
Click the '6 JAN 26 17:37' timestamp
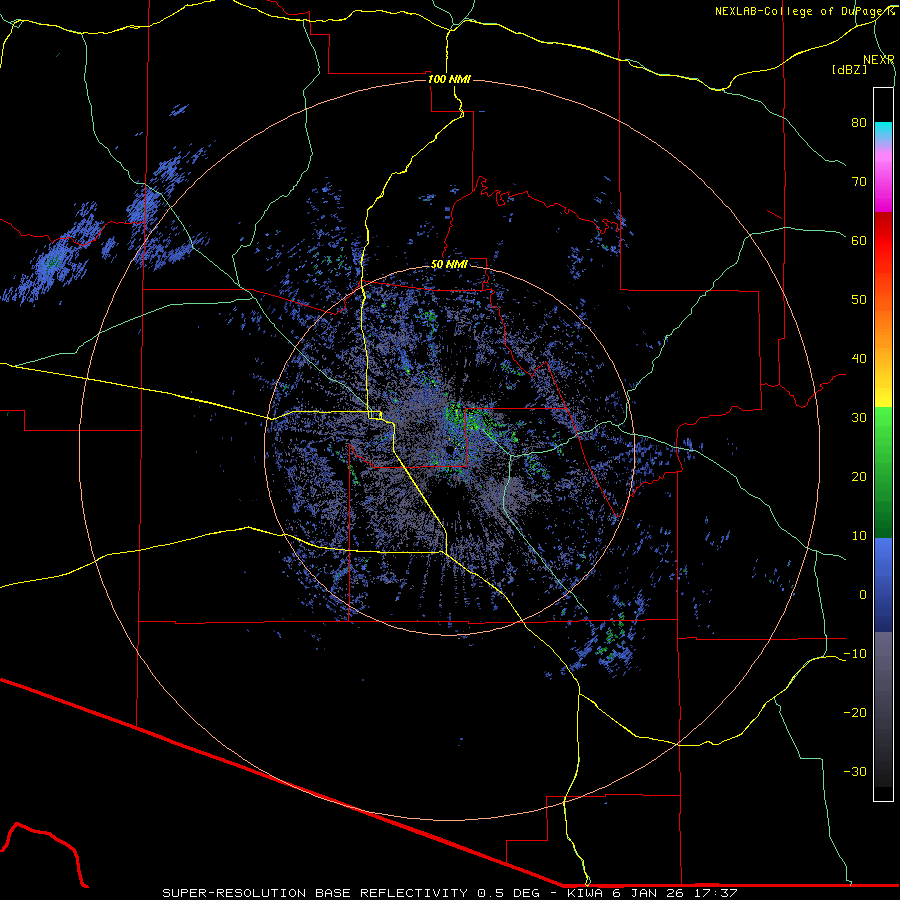[676, 893]
